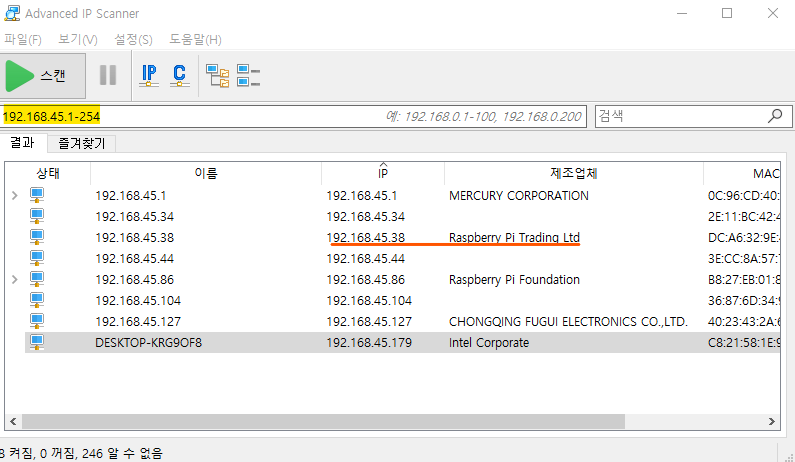
Task: Start the scan with the green play button
Action: [43, 76]
